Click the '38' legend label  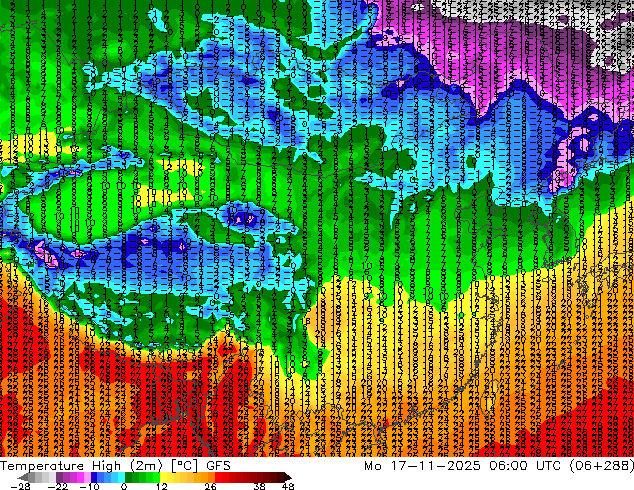(x=260, y=486)
